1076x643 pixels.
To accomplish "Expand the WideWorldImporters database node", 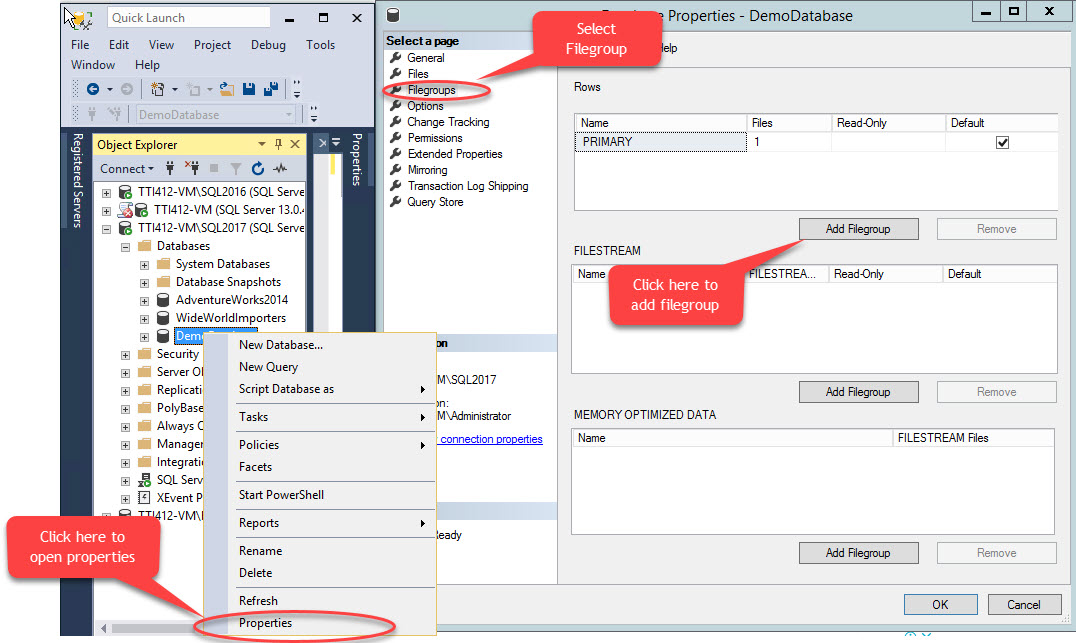I will 144,319.
